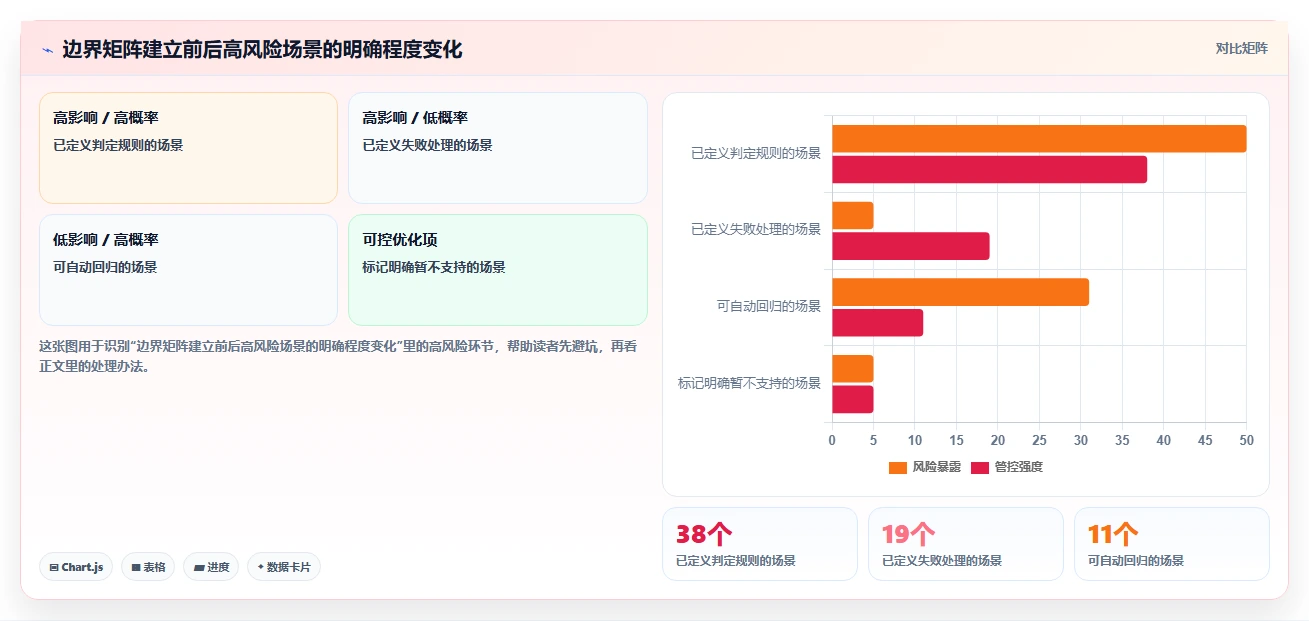1309x621 pixels.
Task: Click orange bar for 标记明确暂不支持的场景
Action: coord(853,369)
